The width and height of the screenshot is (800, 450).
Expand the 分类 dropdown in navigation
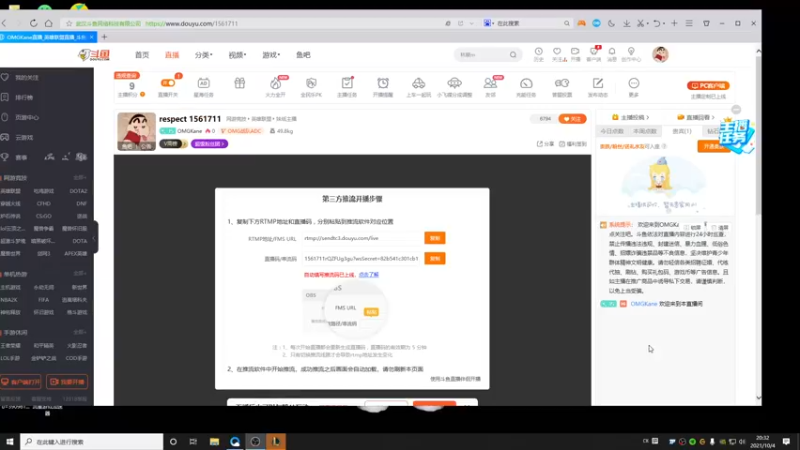coord(204,55)
